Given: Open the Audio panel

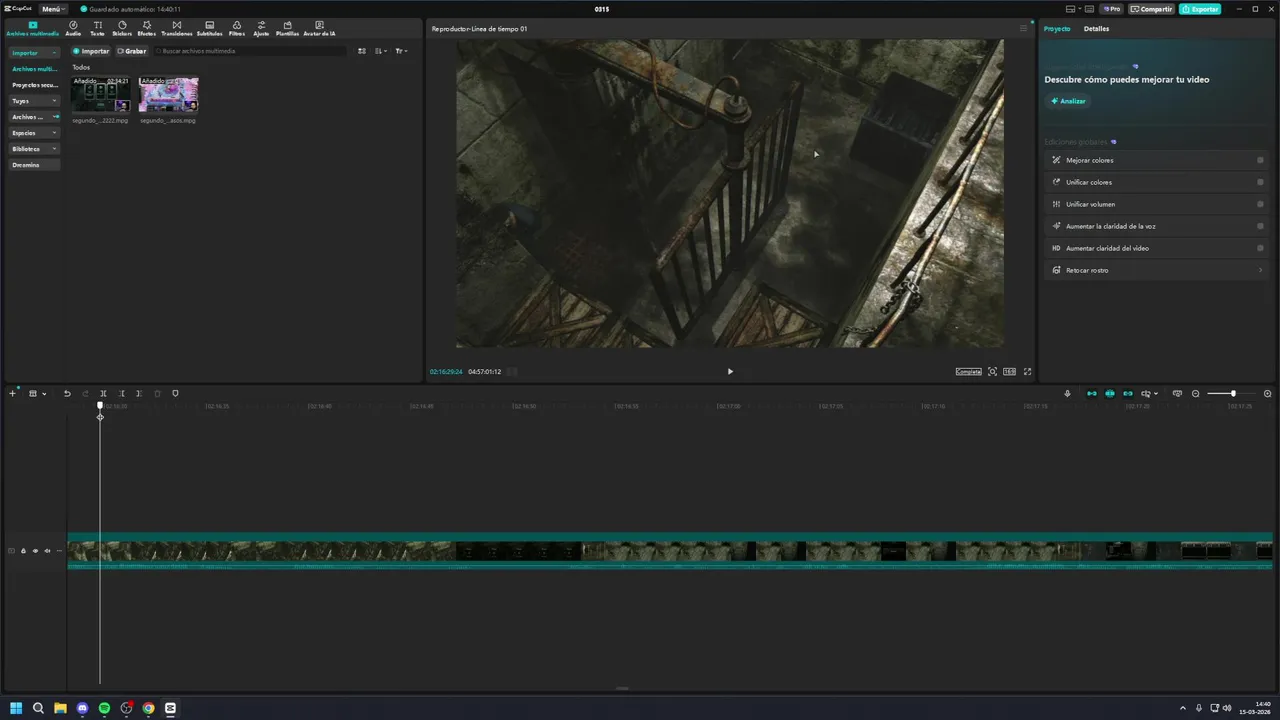Looking at the screenshot, I should coord(73,28).
